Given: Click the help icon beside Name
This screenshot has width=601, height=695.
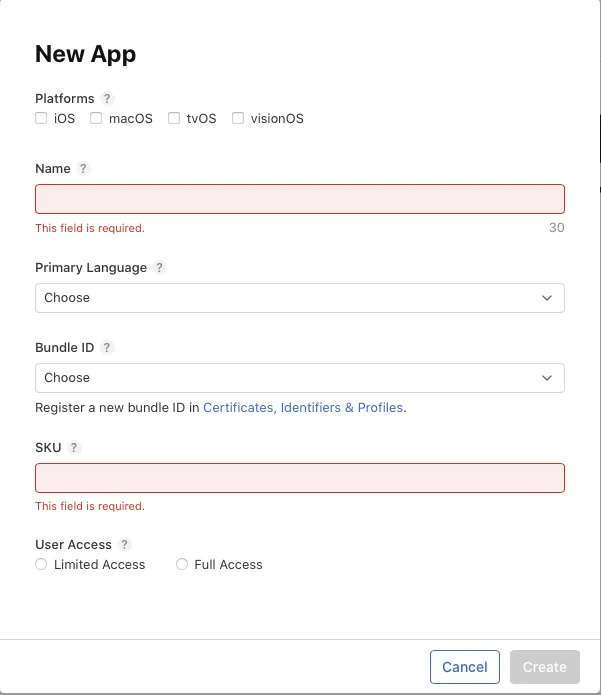Looking at the screenshot, I should pyautogui.click(x=84, y=169).
